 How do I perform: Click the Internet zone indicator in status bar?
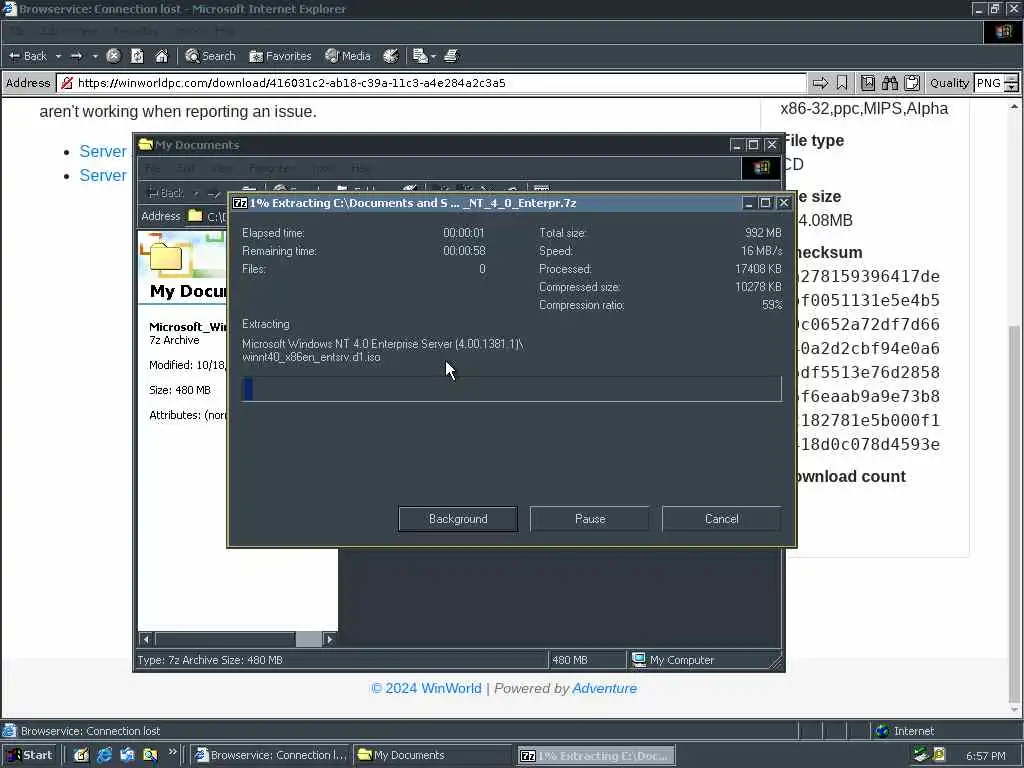pyautogui.click(x=904, y=731)
